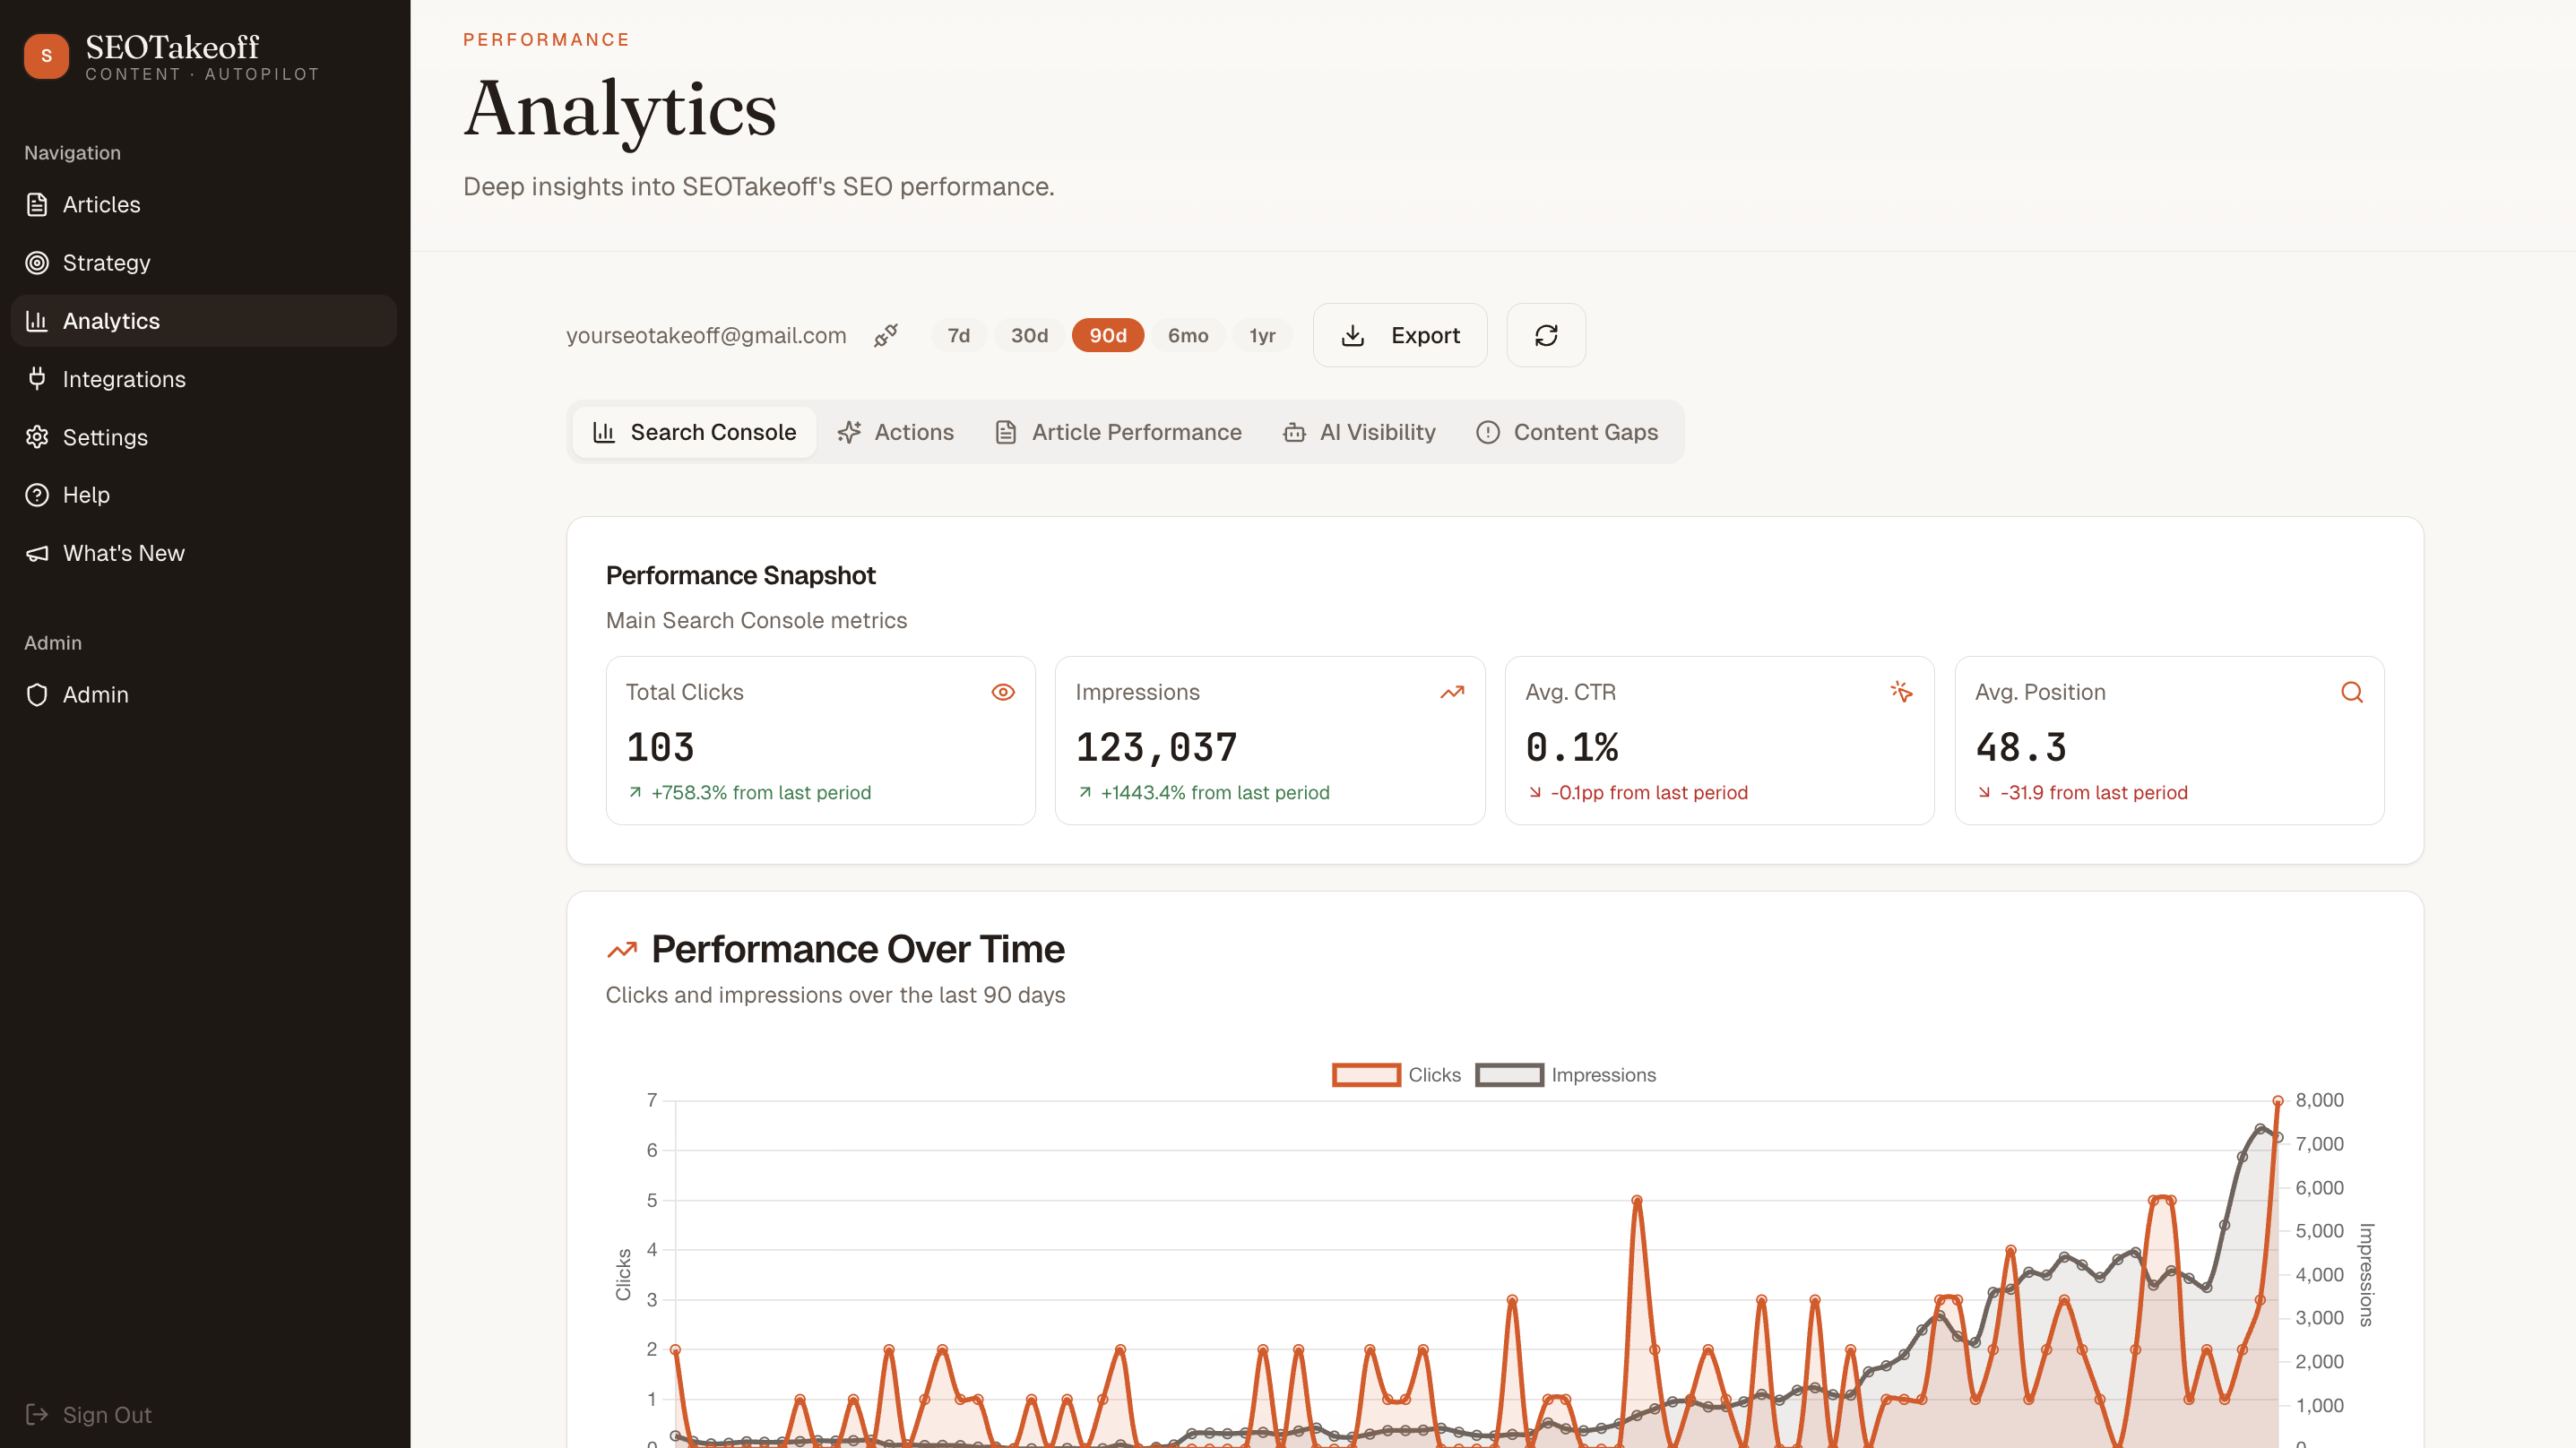Click the eye icon on Total Clicks card
This screenshot has width=2576, height=1448.
tap(1003, 692)
